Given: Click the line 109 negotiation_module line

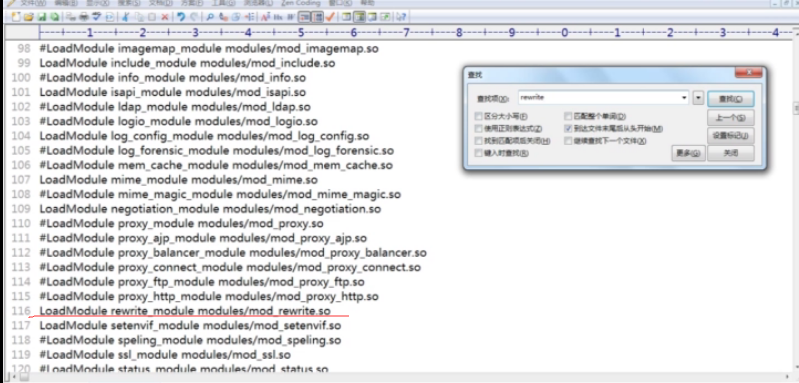Looking at the screenshot, I should 210,209.
